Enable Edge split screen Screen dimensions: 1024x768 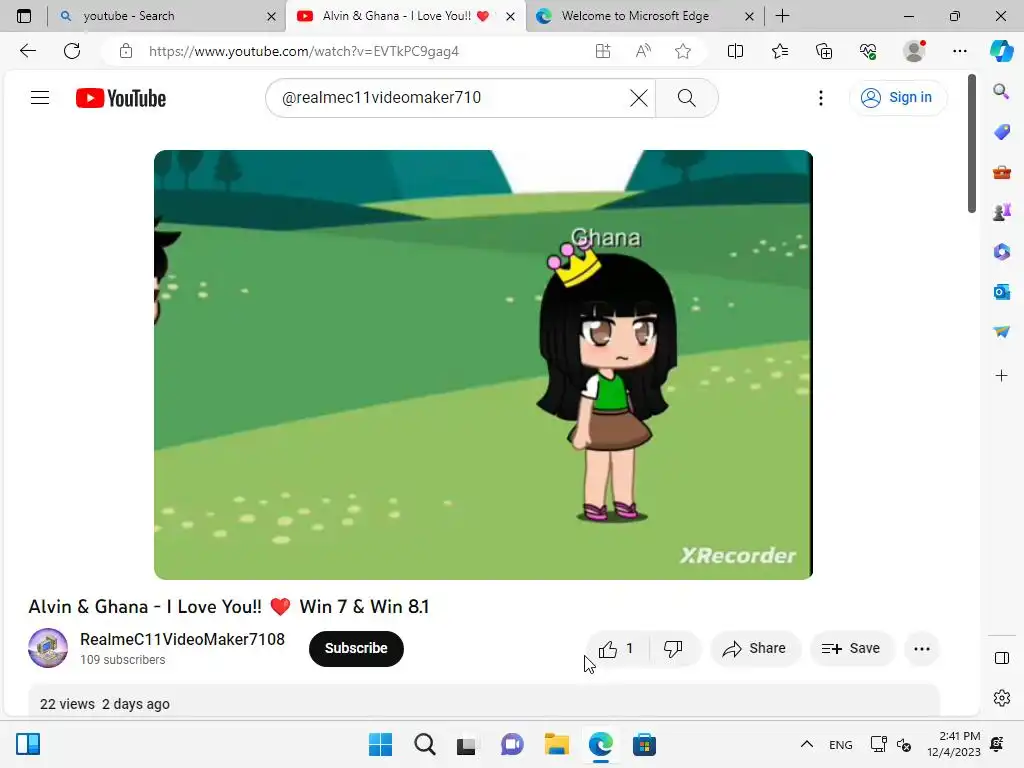point(735,51)
